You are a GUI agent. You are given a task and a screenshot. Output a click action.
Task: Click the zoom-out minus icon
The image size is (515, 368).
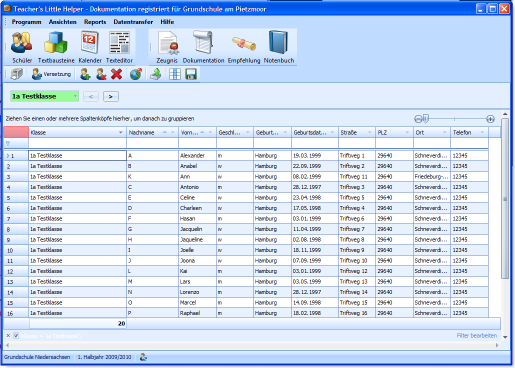click(x=418, y=119)
